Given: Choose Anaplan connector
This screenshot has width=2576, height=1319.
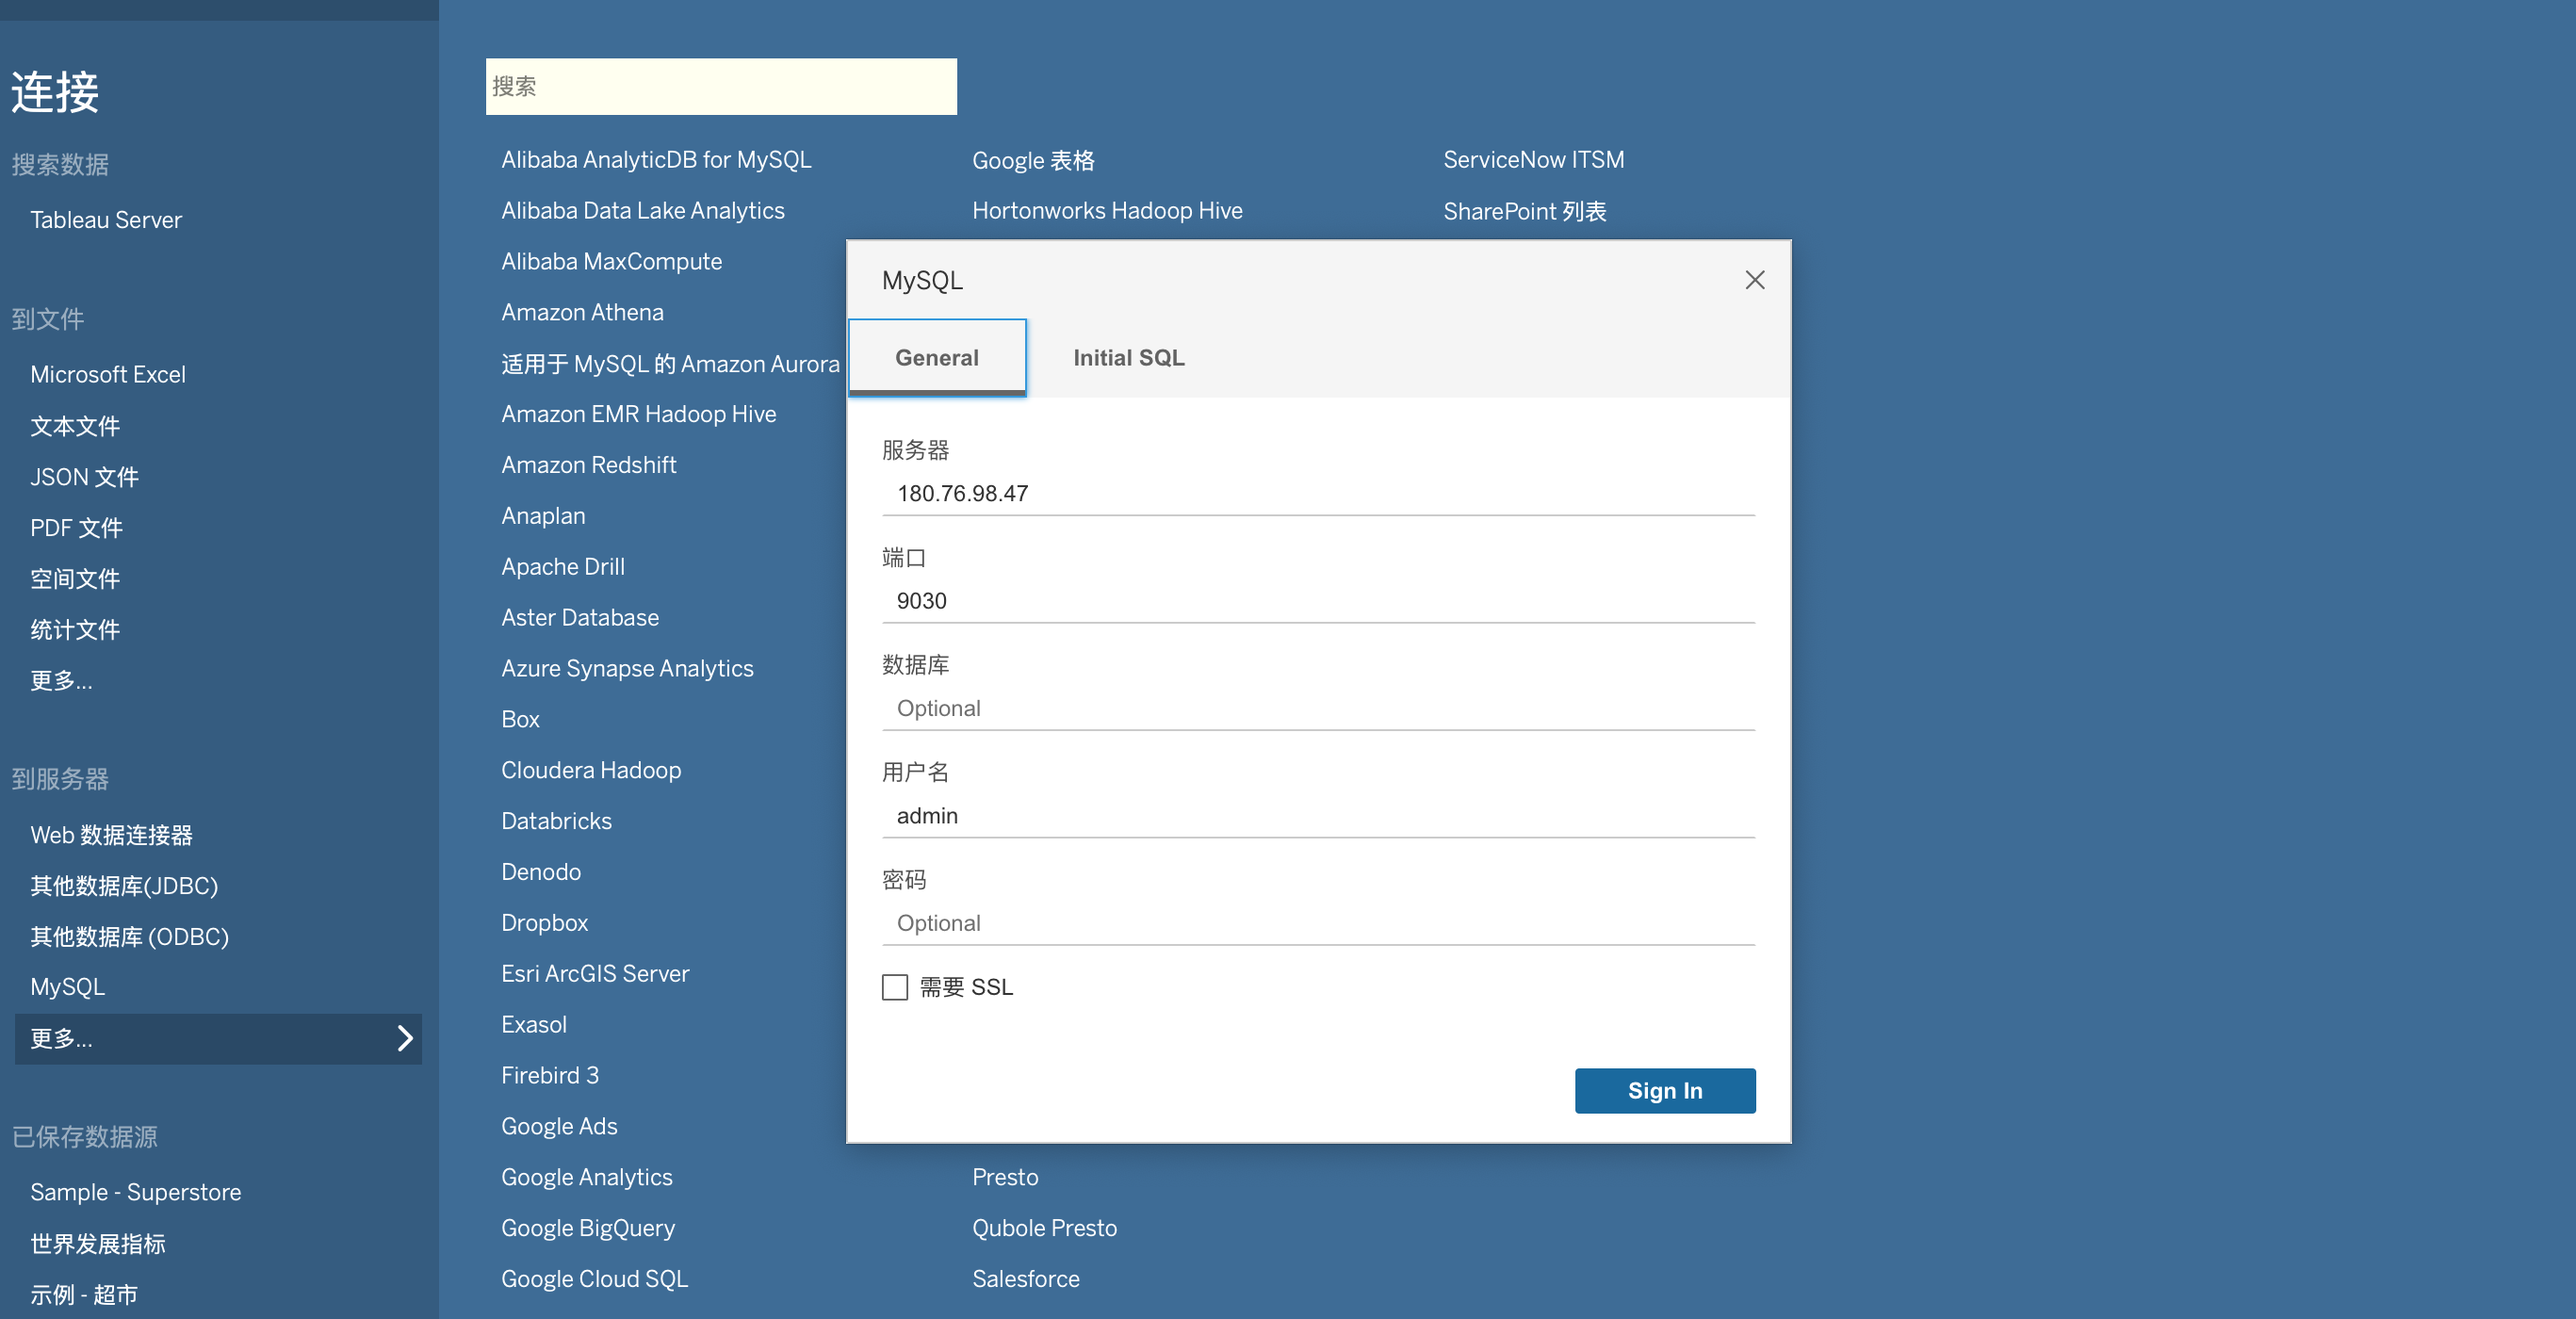Looking at the screenshot, I should [x=543, y=516].
